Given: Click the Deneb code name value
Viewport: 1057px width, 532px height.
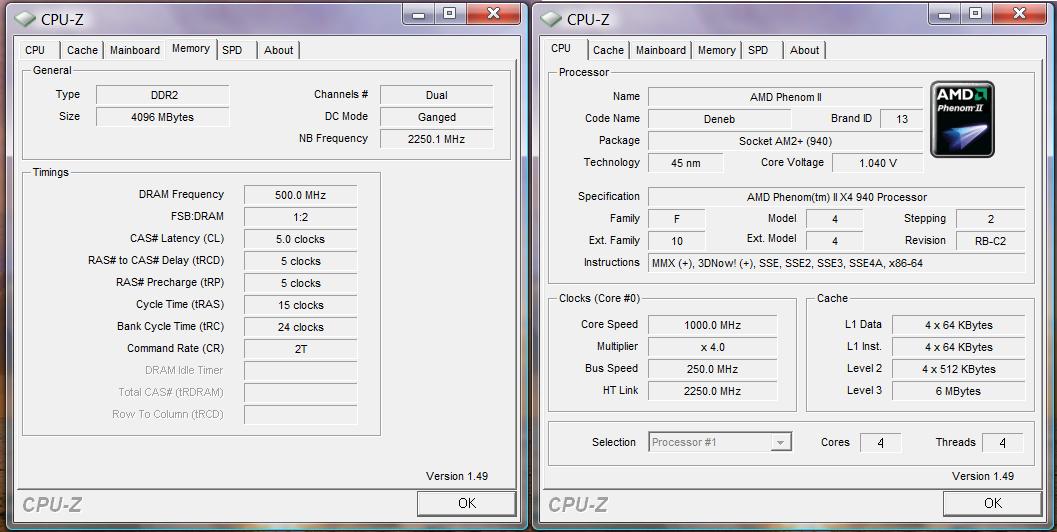Looking at the screenshot, I should [719, 119].
